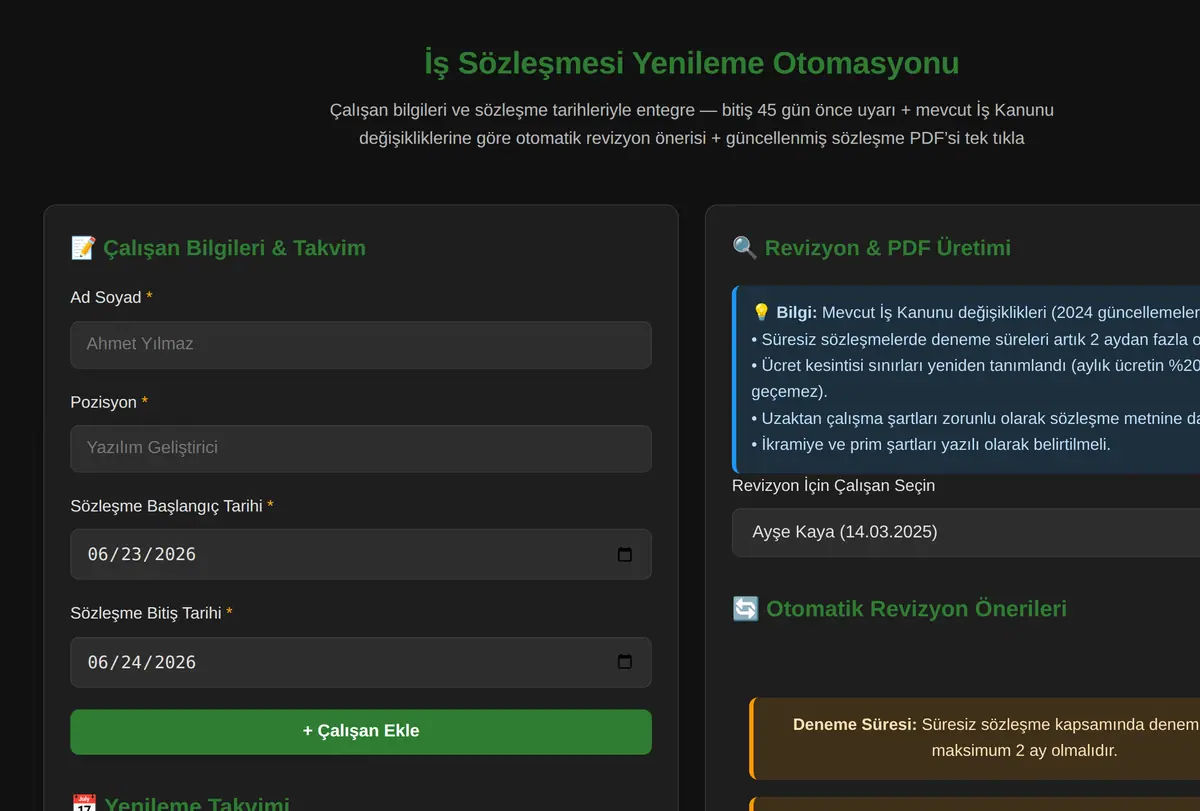The image size is (1200, 811).
Task: Open calendar picker for Sözleşme Başlangıç Tarihi
Action: click(x=625, y=554)
